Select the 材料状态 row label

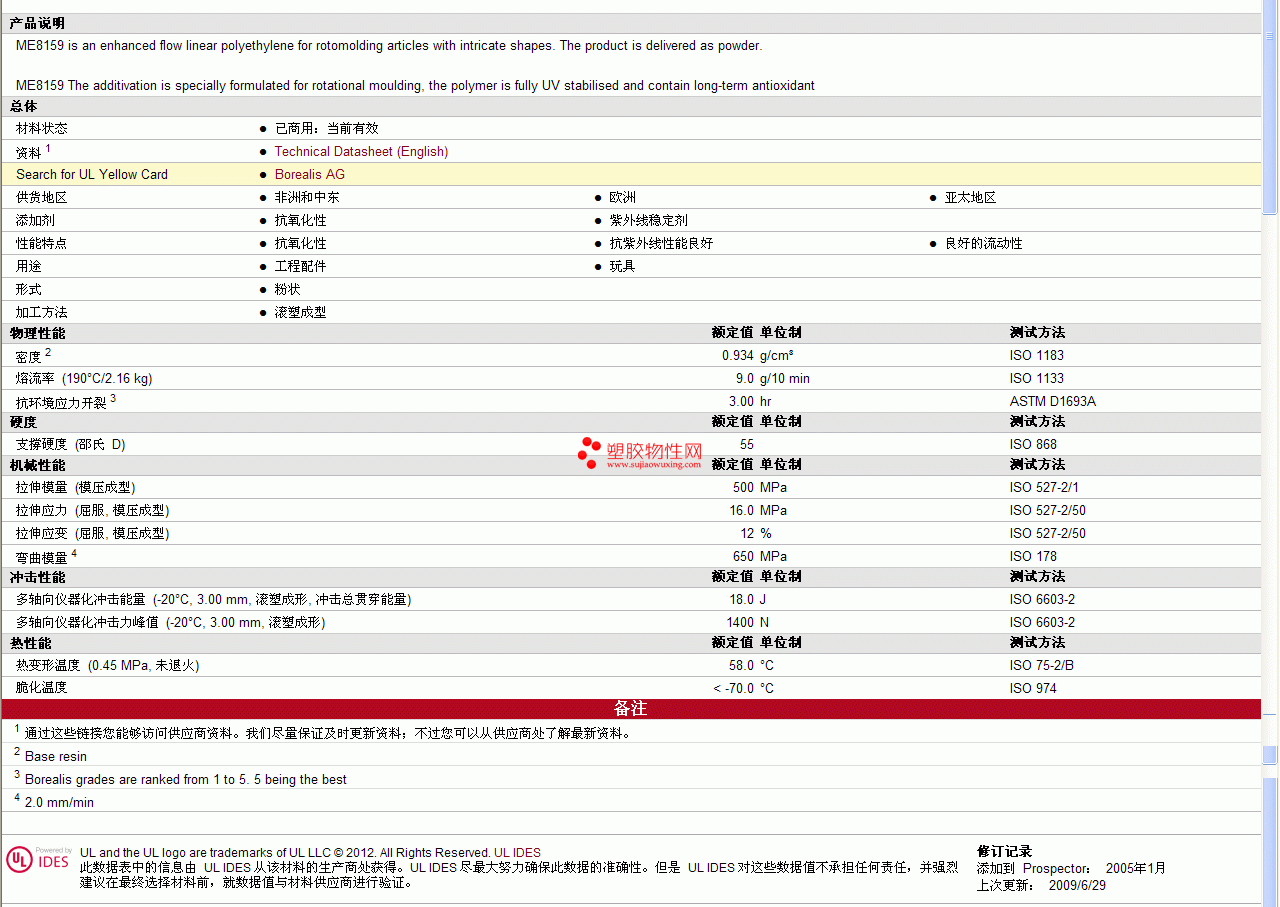[42, 129]
